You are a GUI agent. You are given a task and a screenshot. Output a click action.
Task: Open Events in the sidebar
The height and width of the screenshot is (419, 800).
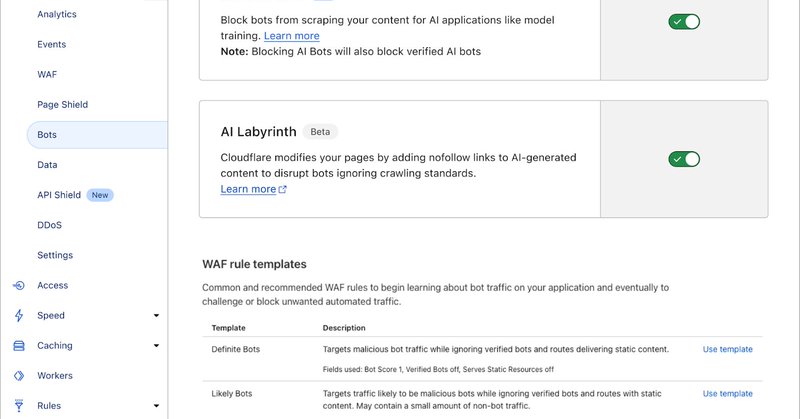tap(52, 44)
